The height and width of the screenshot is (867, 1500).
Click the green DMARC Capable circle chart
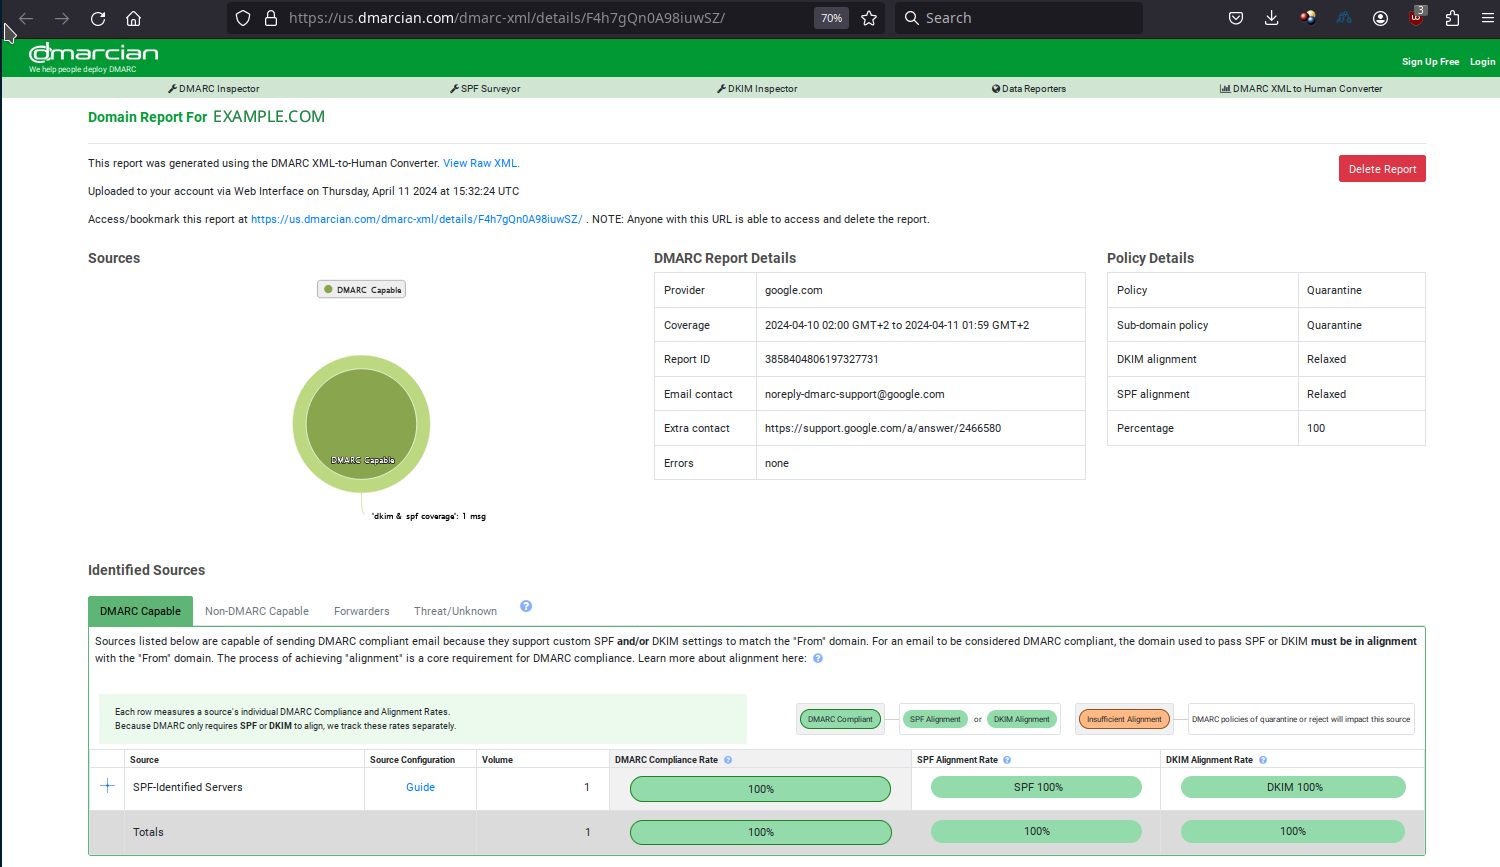click(x=361, y=420)
